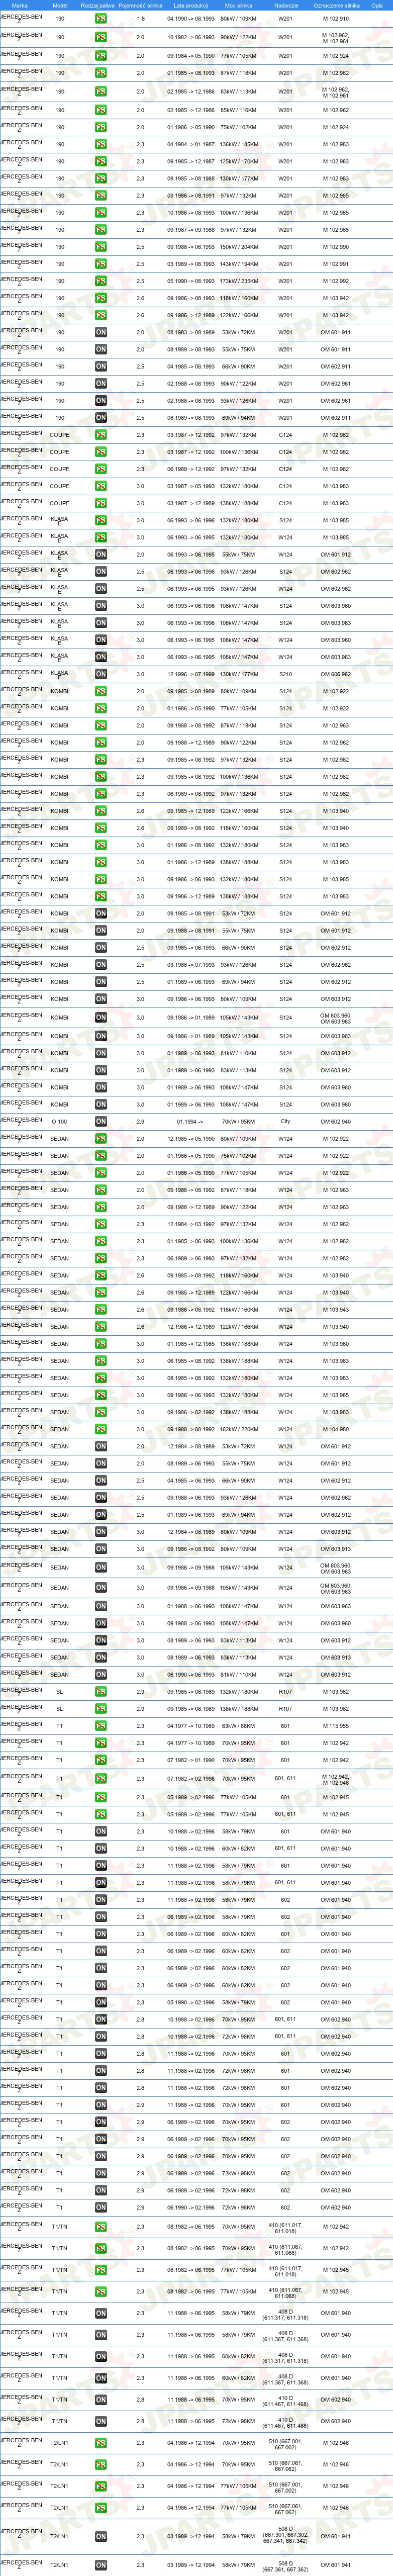
Task: Select the S210 body type cell
Action: pyautogui.click(x=285, y=674)
